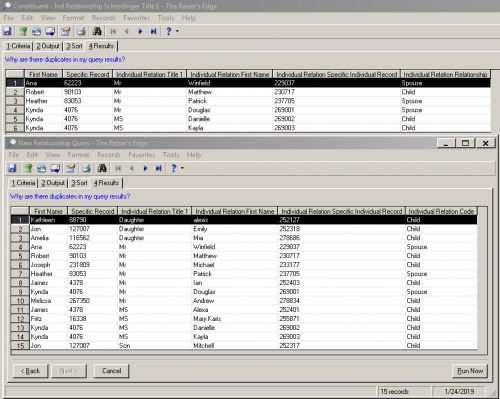
Task: Open Favorites menu in New Relationship Query window
Action: tap(142, 155)
